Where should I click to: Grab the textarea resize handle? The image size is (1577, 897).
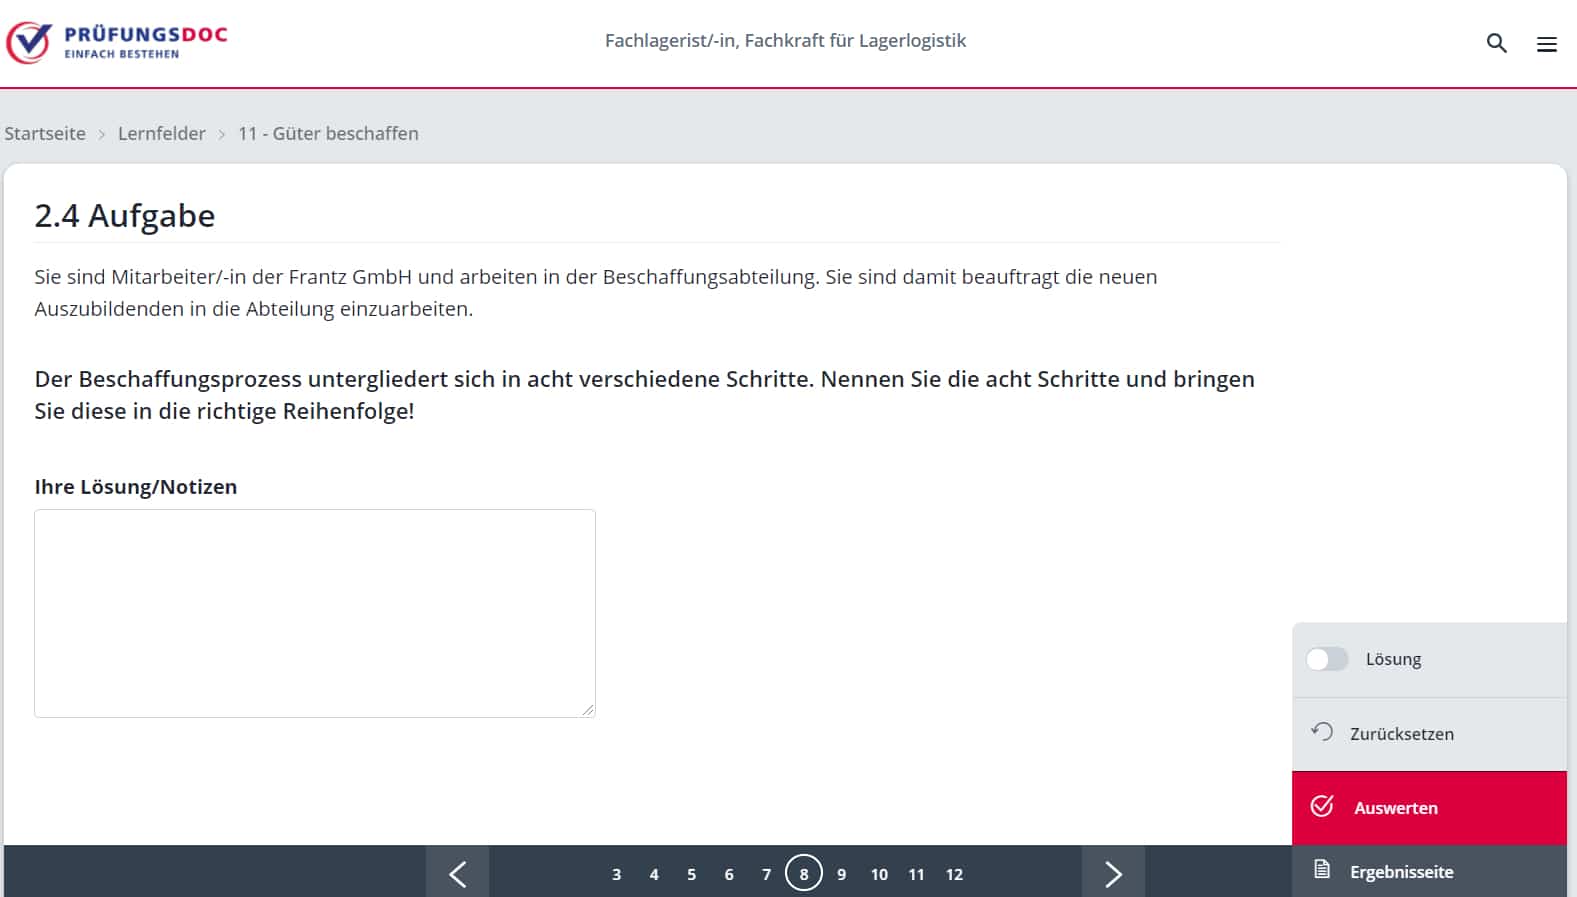pyautogui.click(x=588, y=709)
